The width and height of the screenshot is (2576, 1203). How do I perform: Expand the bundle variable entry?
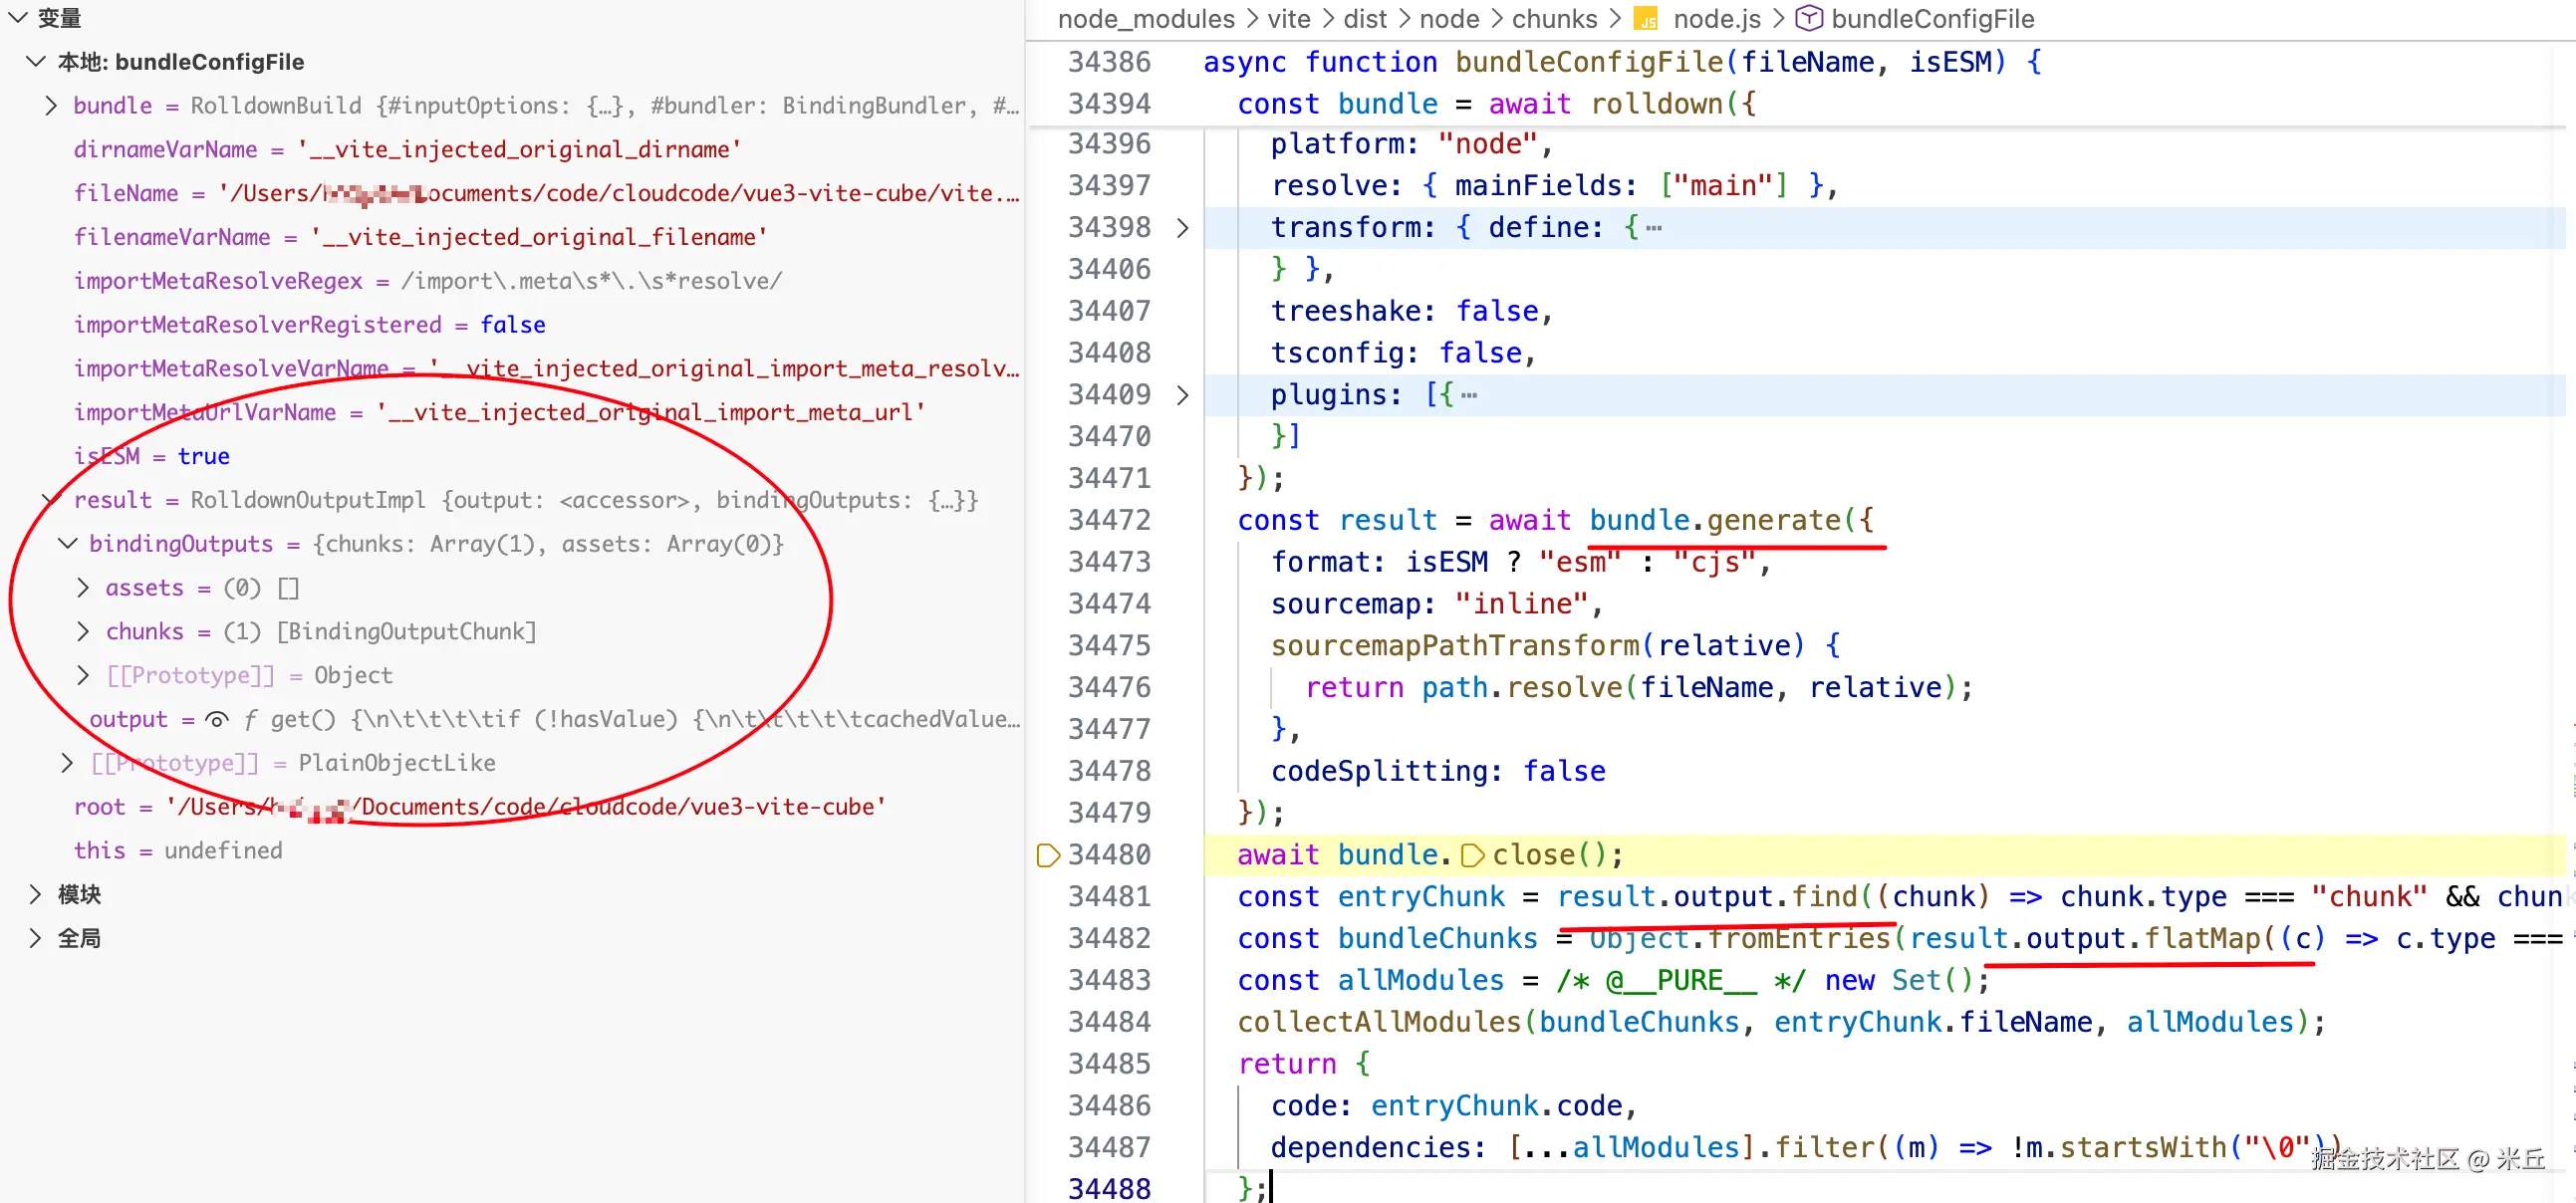coord(51,106)
